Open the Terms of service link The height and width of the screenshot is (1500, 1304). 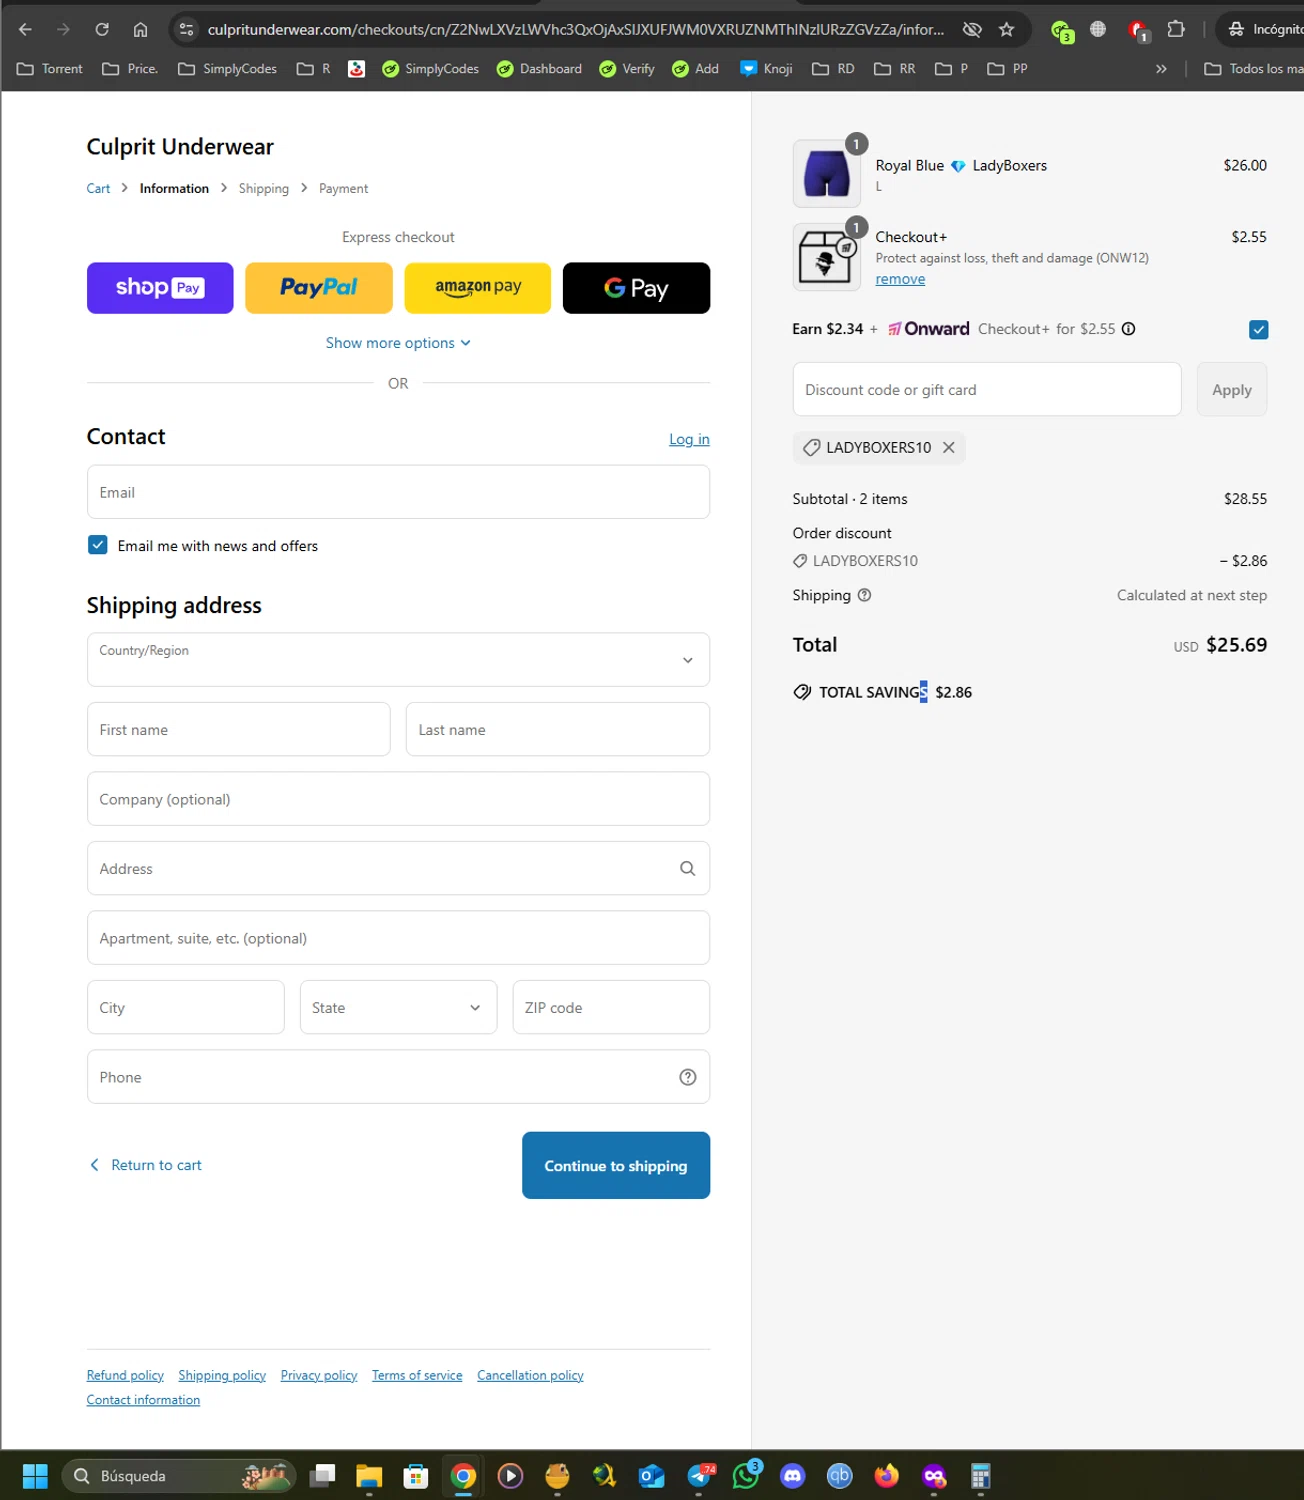tap(417, 1376)
